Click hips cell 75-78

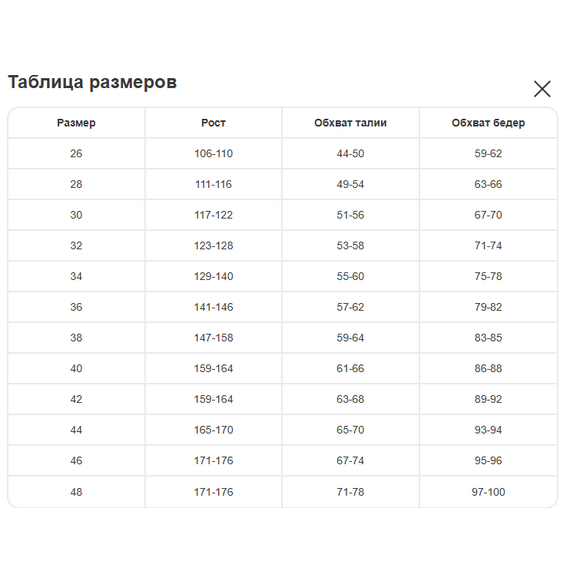click(x=488, y=276)
